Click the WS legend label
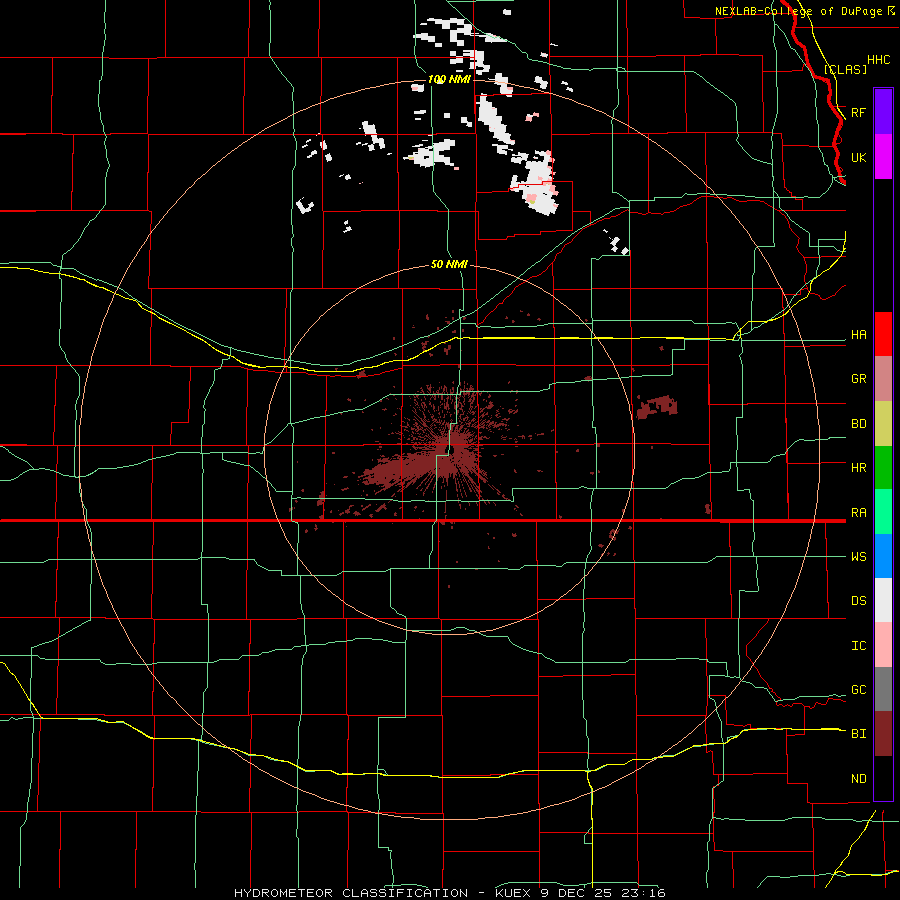The height and width of the screenshot is (900, 900). coord(859,557)
